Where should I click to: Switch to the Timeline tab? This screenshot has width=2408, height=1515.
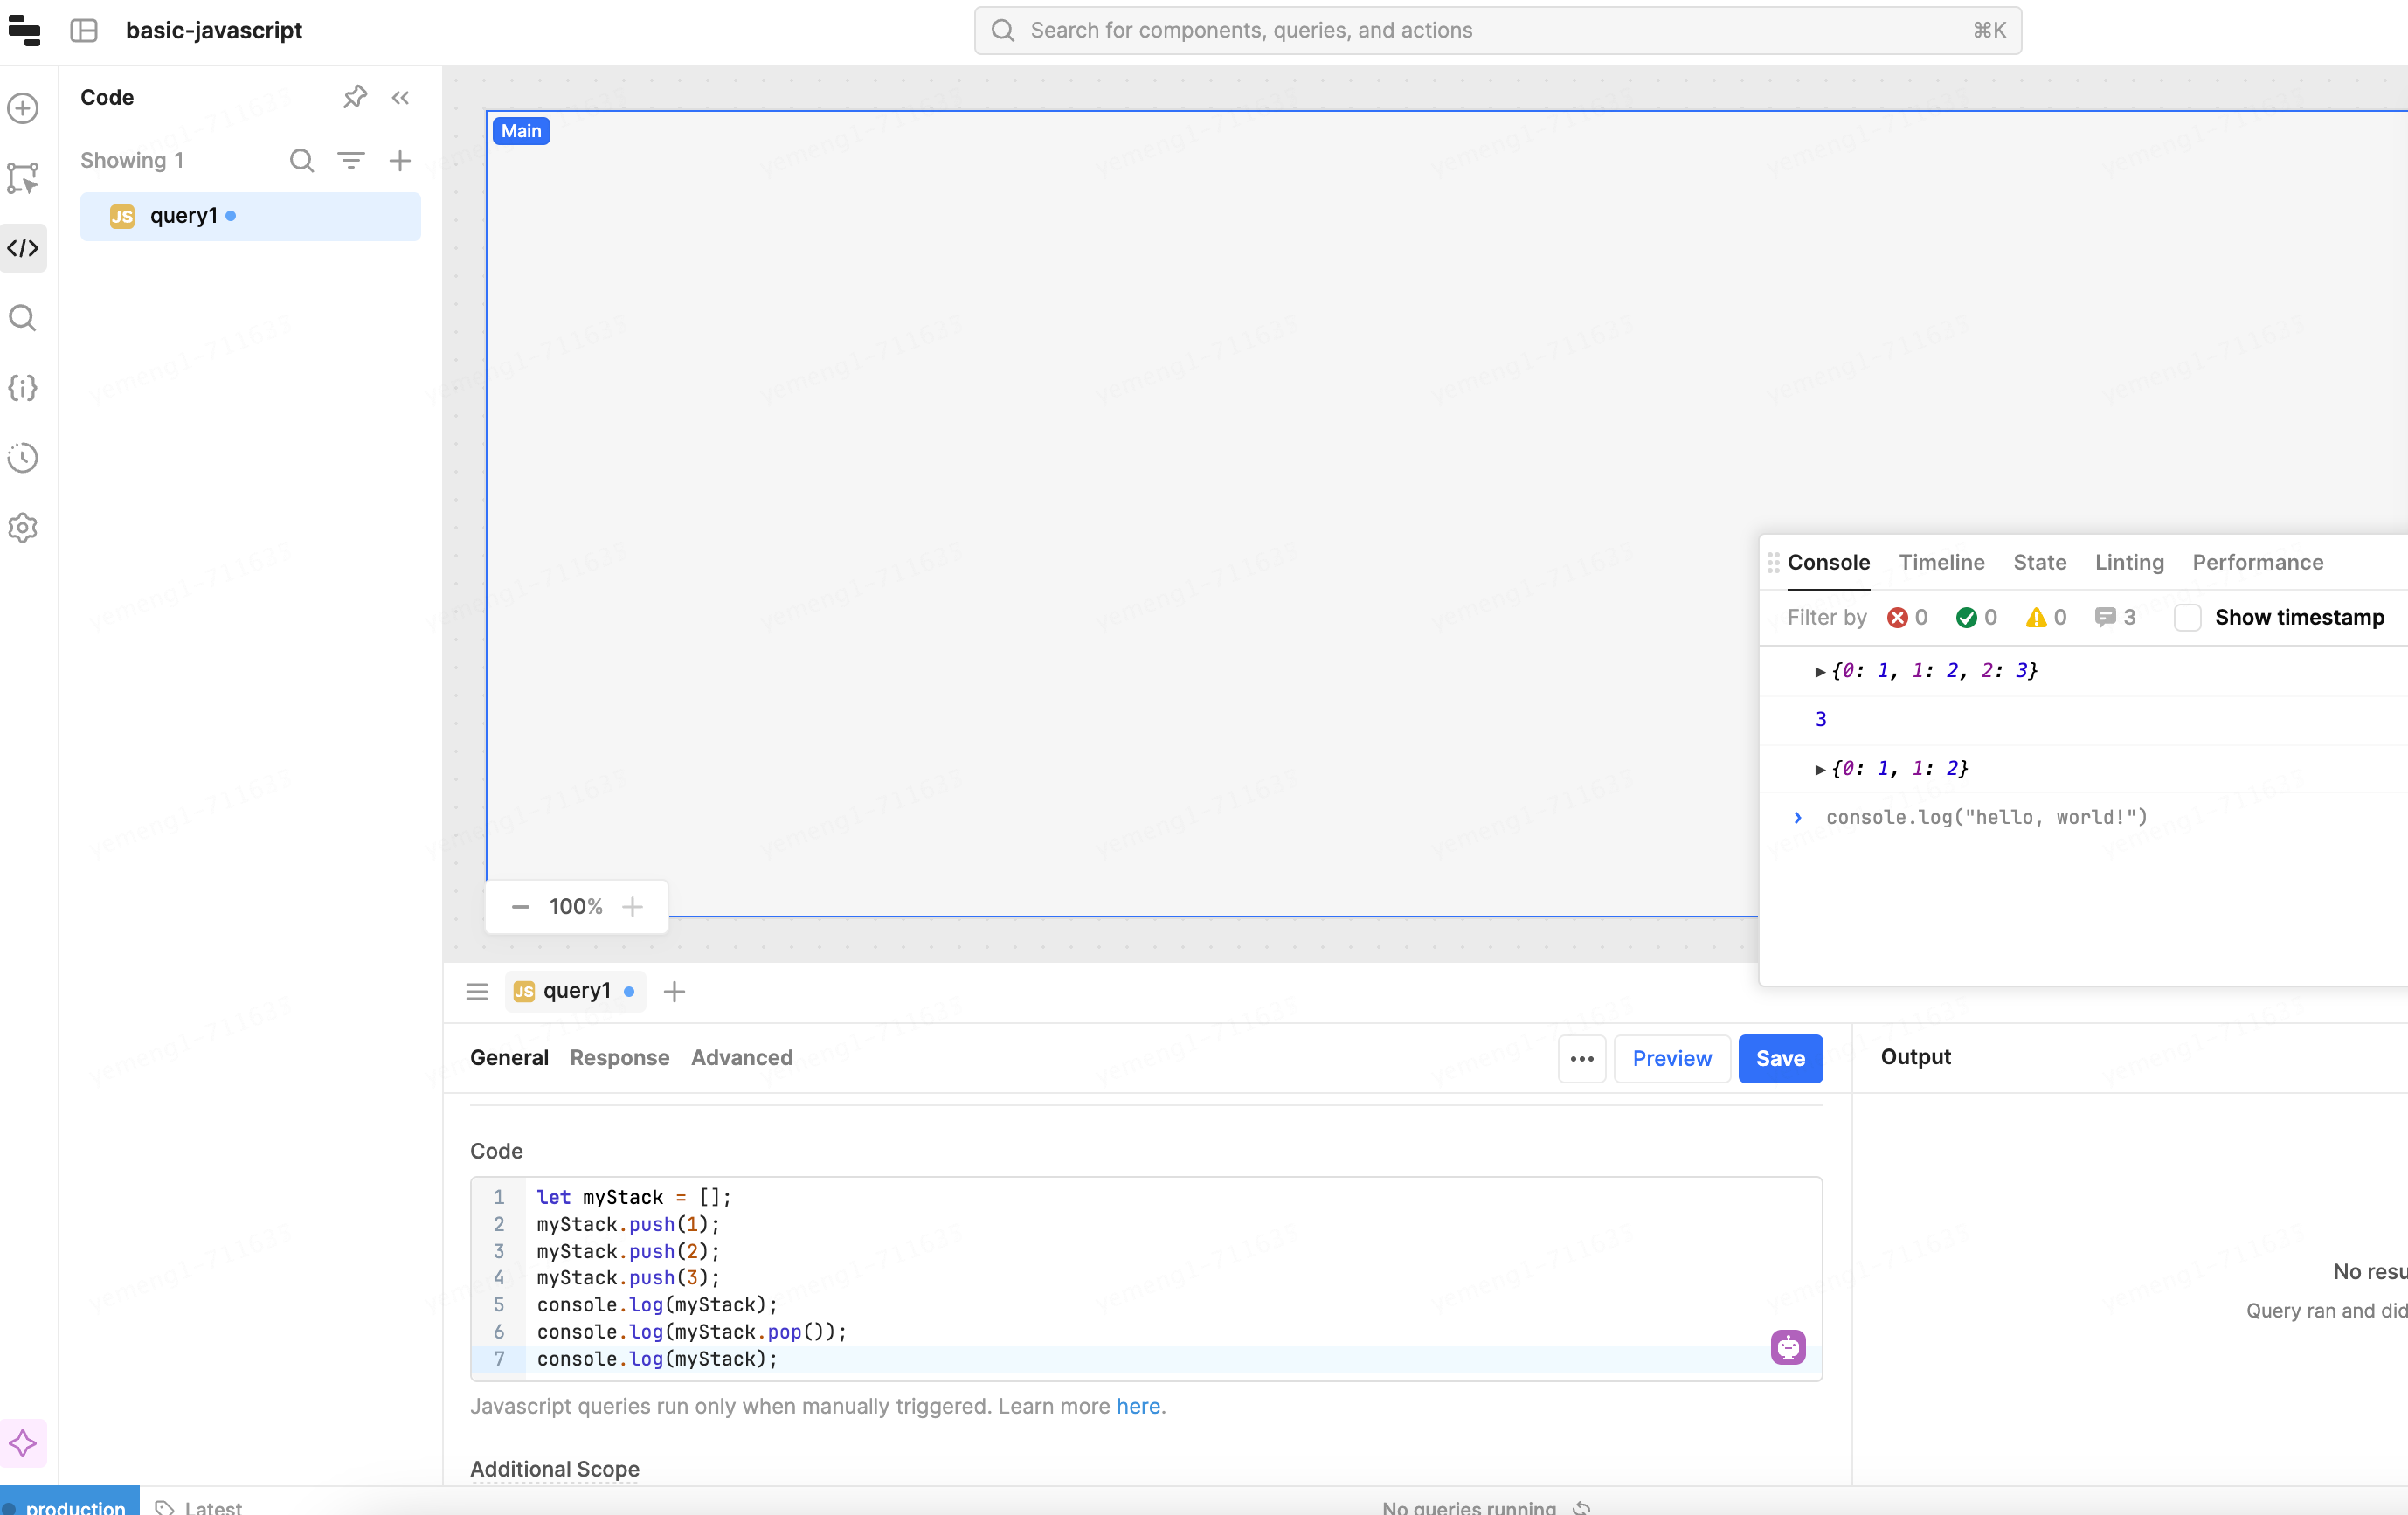point(1942,563)
